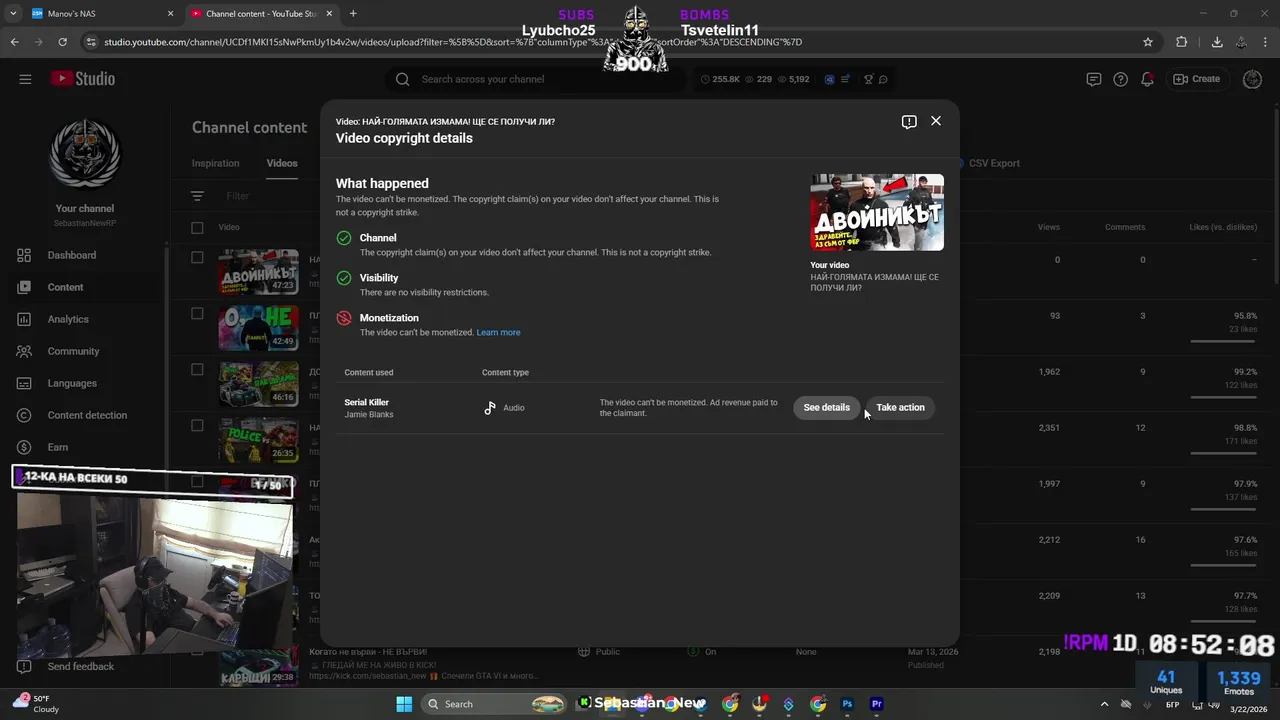Switch to the Videos tab
Screen dimensions: 1280x720
[282, 163]
